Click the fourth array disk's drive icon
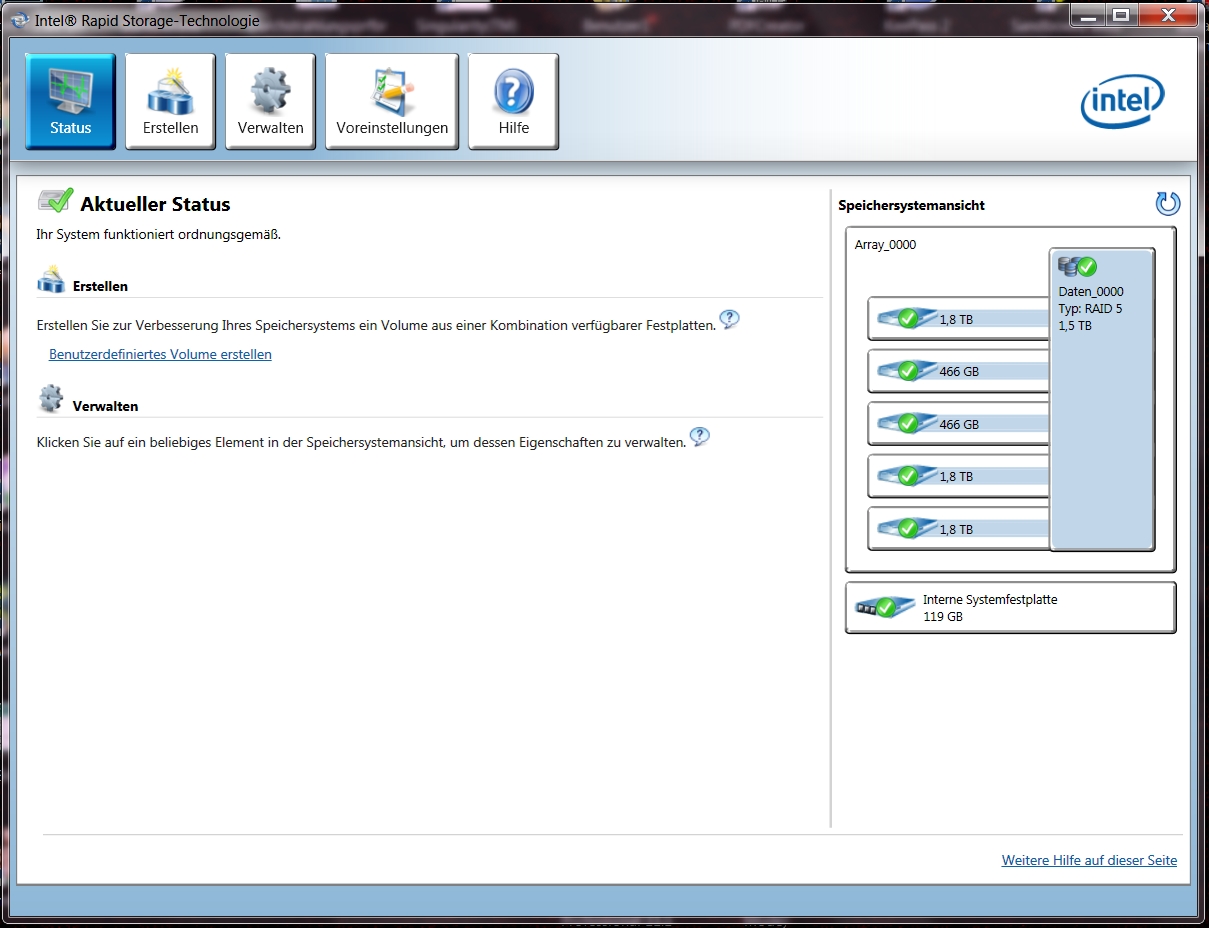 [905, 476]
